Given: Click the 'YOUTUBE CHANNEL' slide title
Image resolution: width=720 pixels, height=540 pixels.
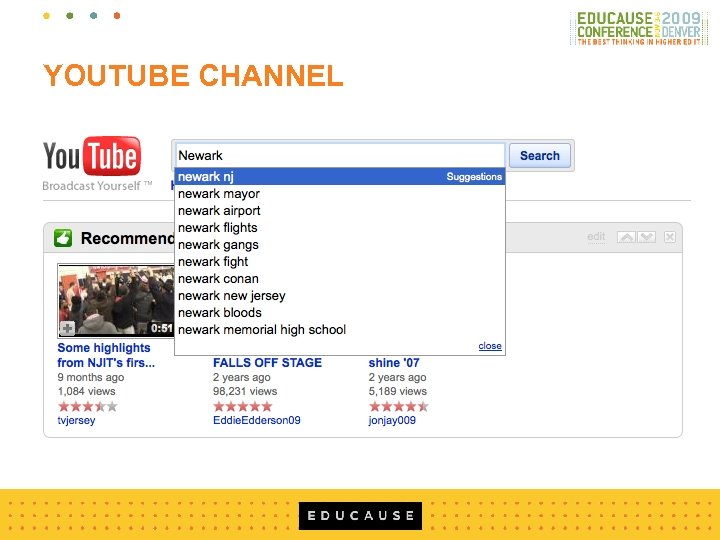Looking at the screenshot, I should coord(193,75).
